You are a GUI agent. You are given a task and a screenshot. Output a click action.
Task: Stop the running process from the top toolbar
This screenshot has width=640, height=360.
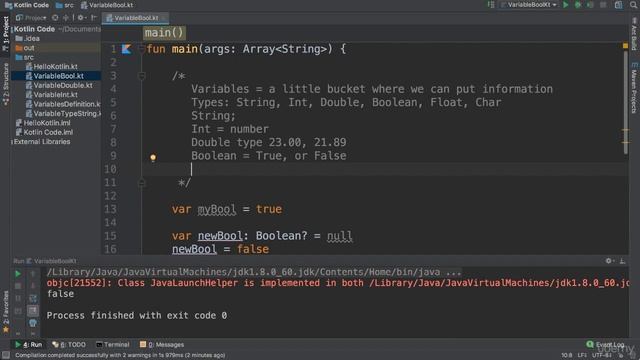pos(603,5)
